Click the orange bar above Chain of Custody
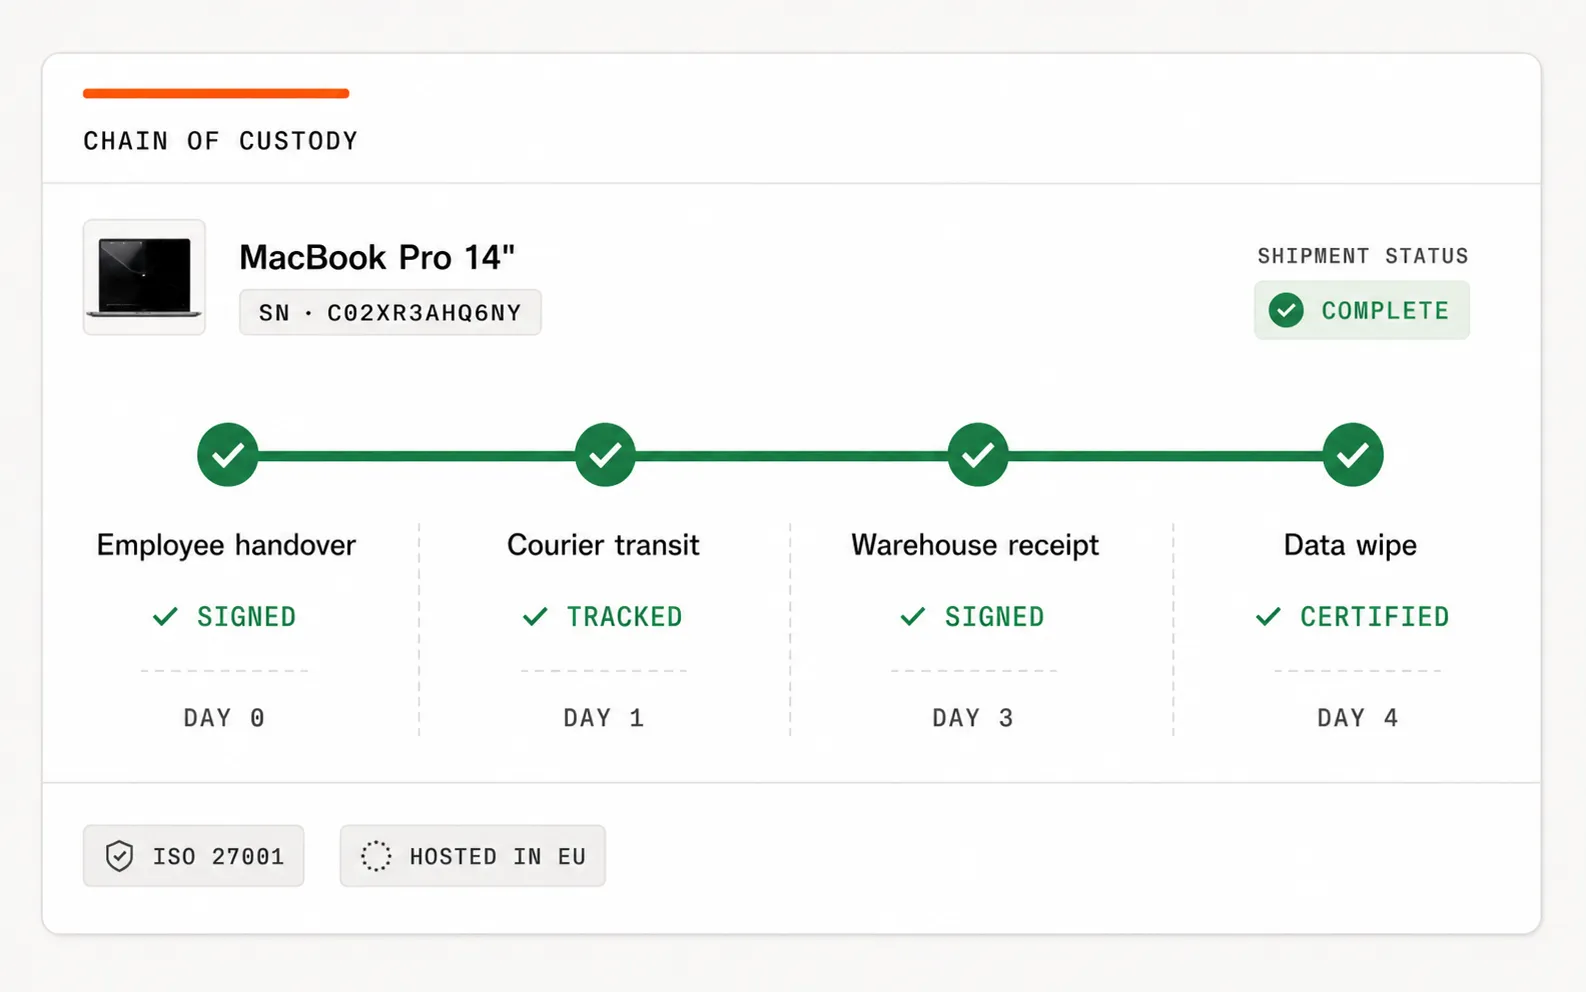Screen dimensions: 1586x992 [216, 93]
